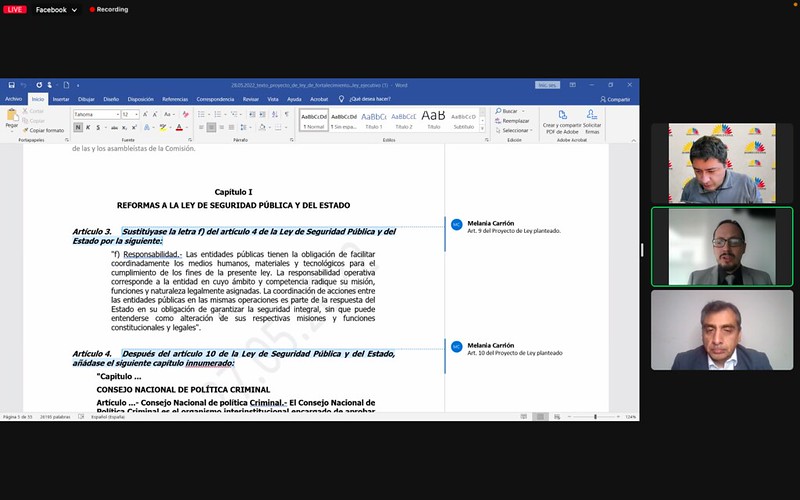The height and width of the screenshot is (500, 800).
Task: Click the Iniciar sesión button
Action: (x=547, y=85)
